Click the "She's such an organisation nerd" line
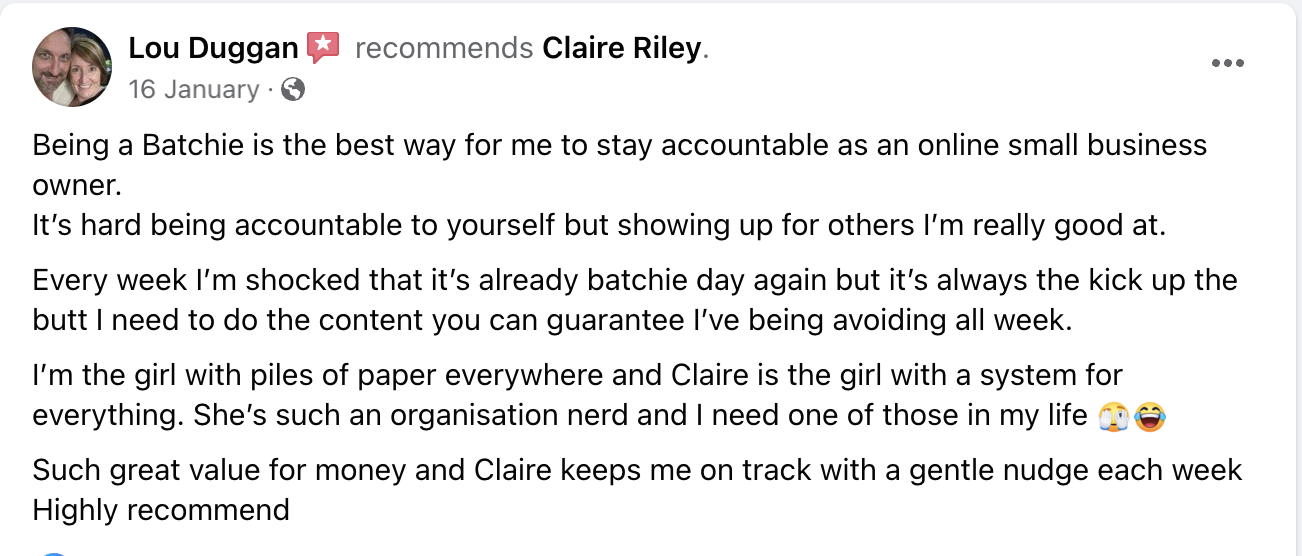 (560, 415)
